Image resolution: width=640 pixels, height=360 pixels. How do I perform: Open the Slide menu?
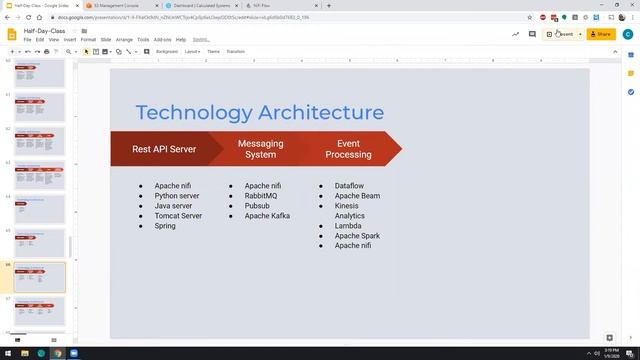(x=106, y=40)
